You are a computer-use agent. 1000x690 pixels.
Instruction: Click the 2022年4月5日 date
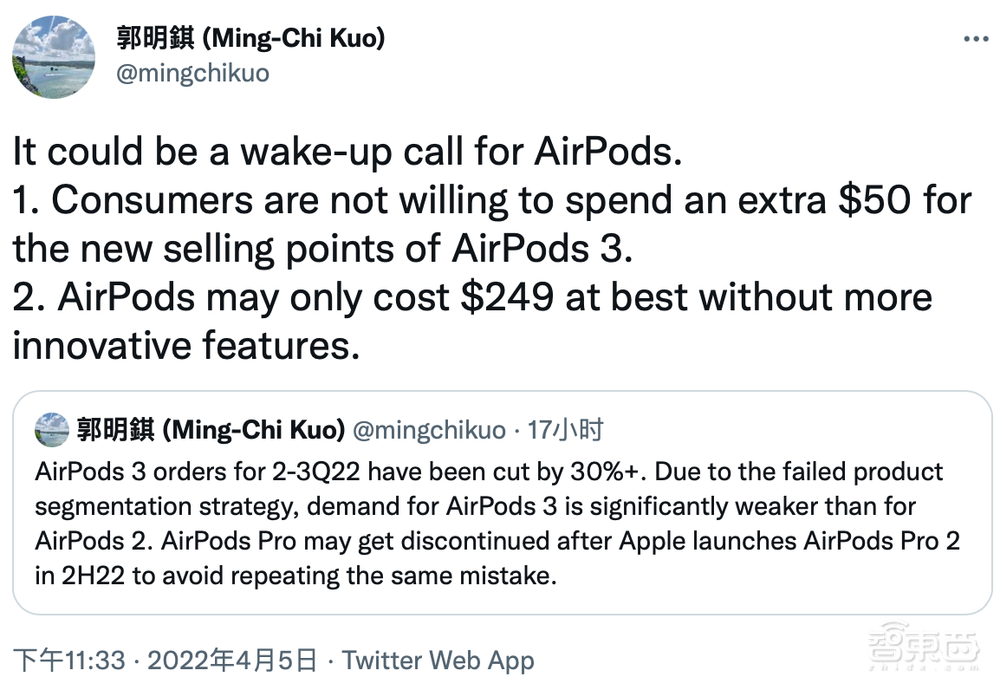(x=232, y=661)
